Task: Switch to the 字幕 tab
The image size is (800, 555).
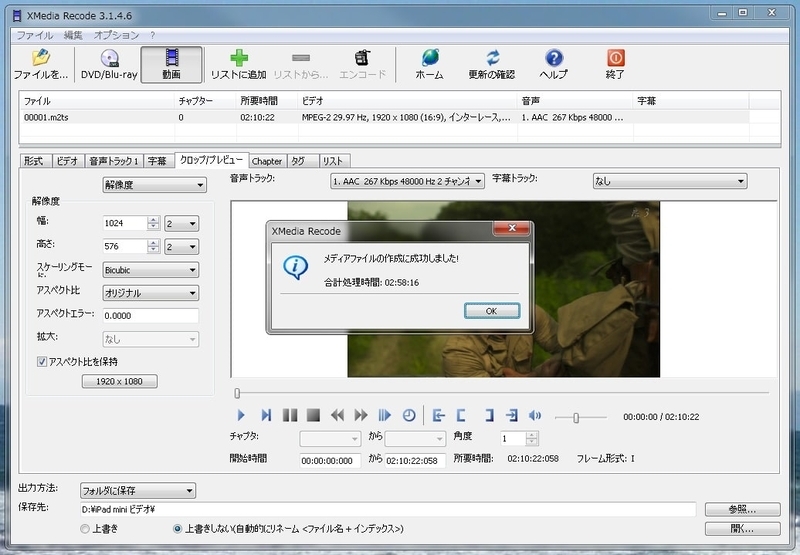Action: click(157, 161)
